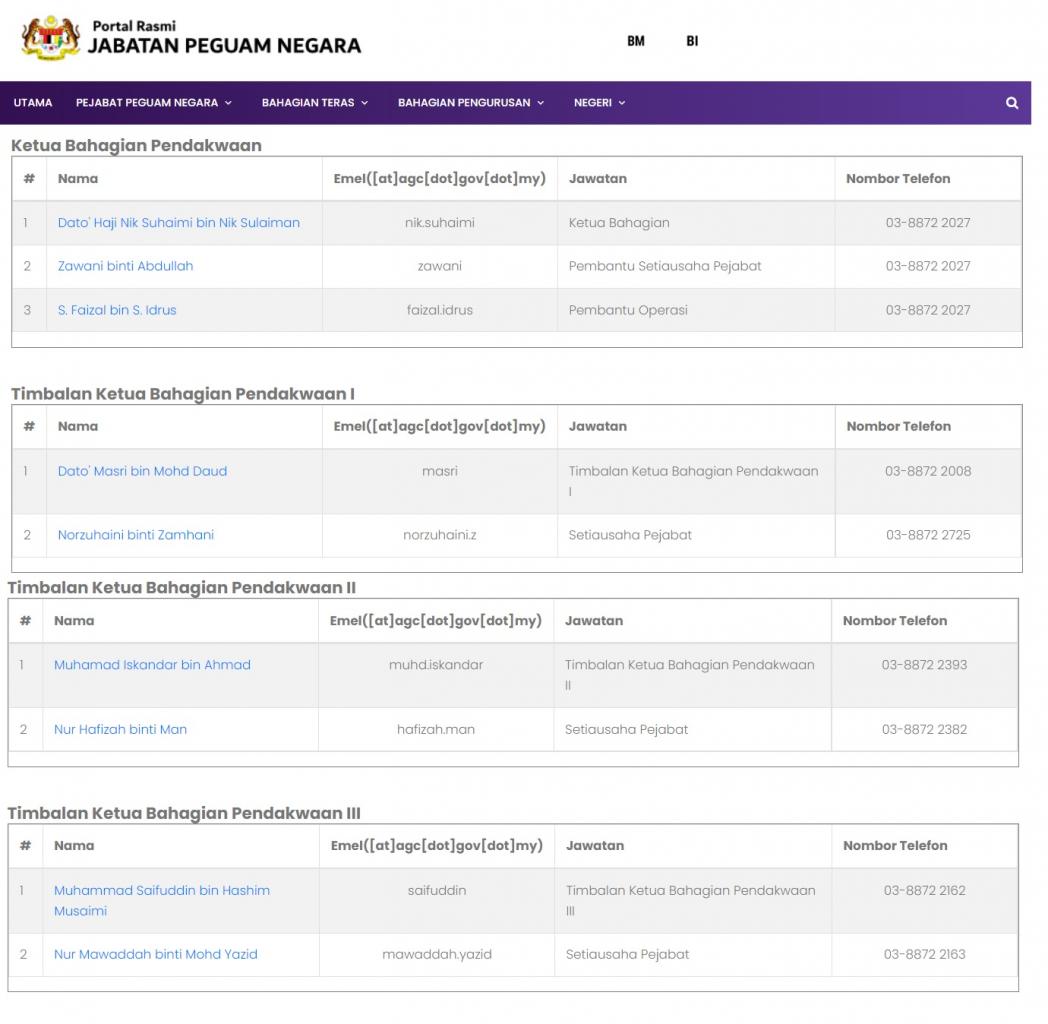Click Nama column header in Ketua Bahagian table

(x=78, y=179)
